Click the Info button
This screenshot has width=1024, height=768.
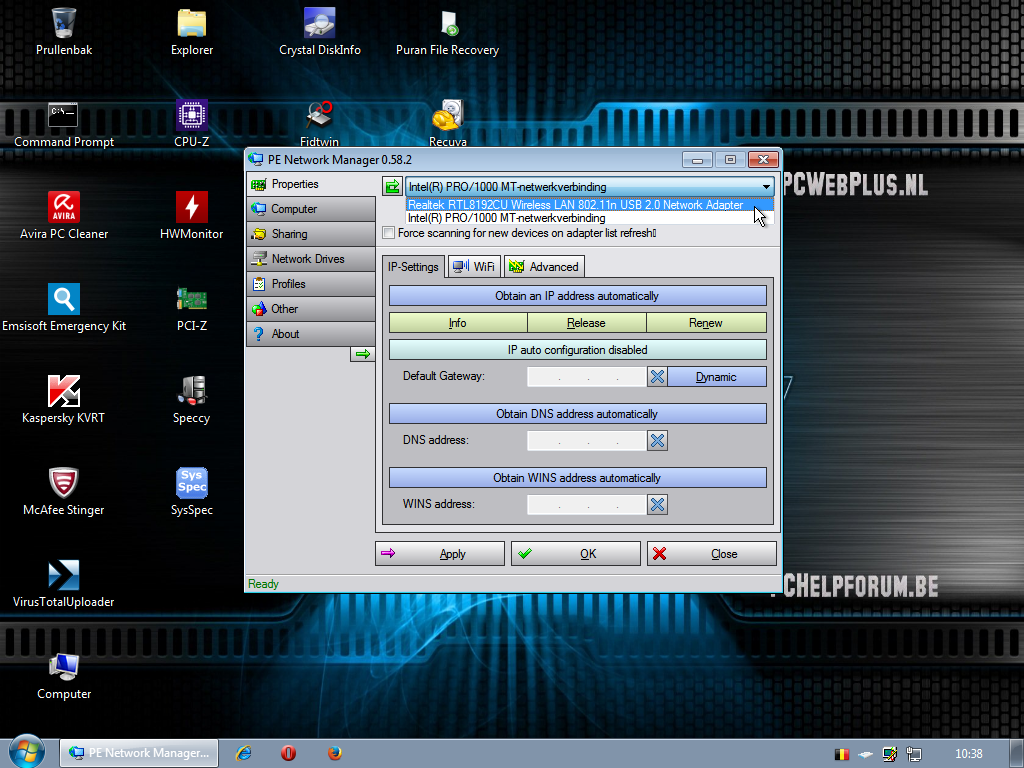[458, 323]
